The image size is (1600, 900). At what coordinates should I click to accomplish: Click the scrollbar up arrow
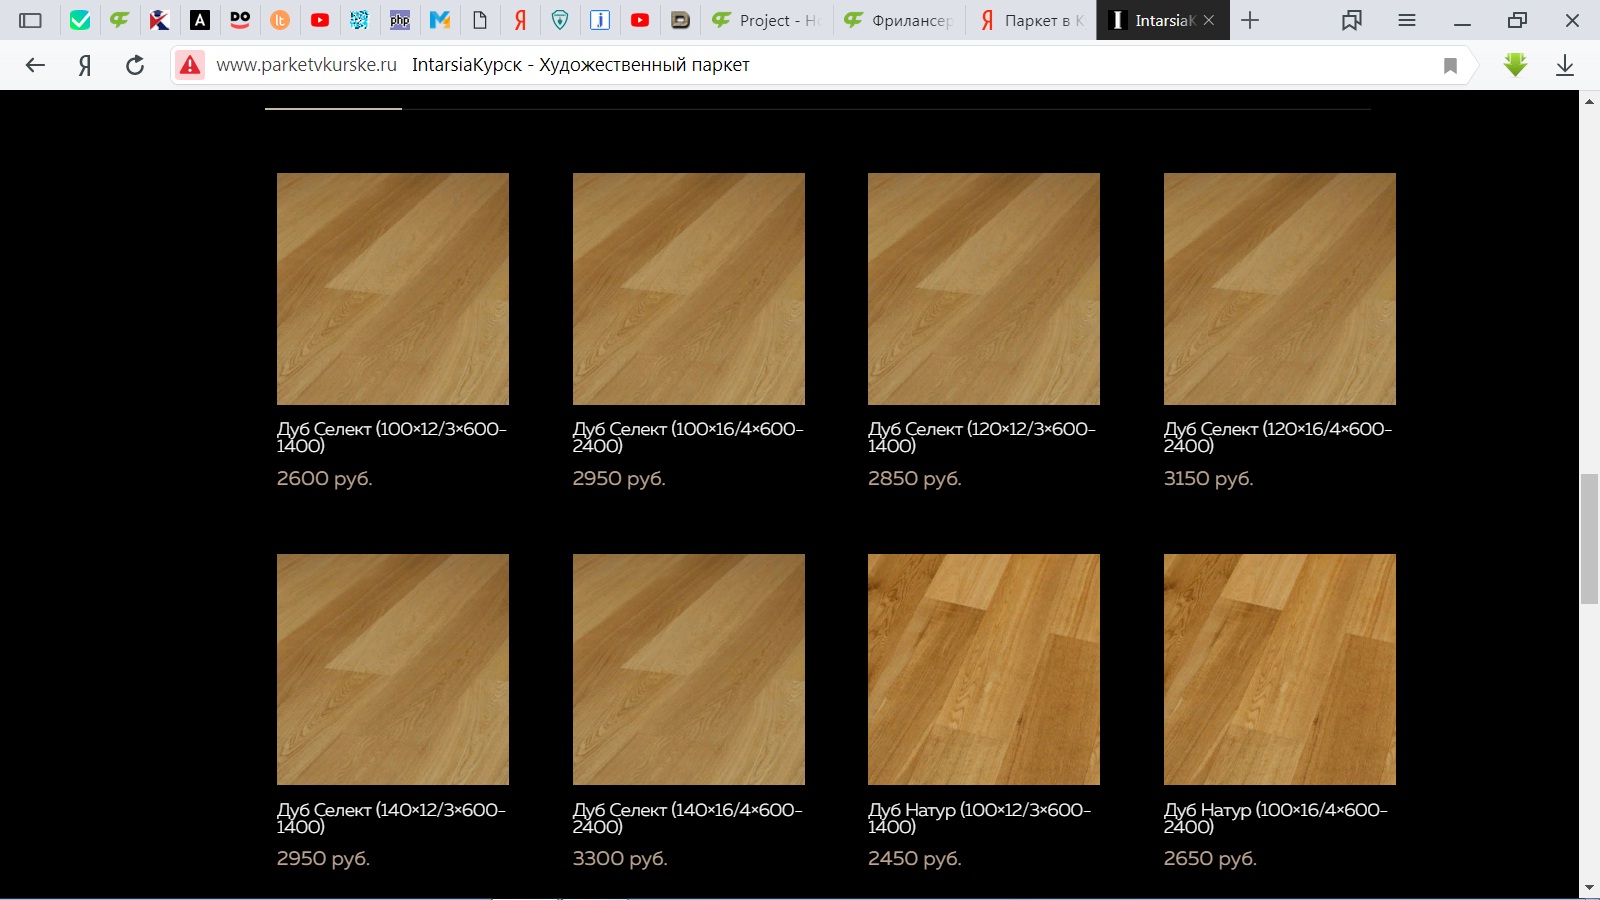(x=1589, y=101)
